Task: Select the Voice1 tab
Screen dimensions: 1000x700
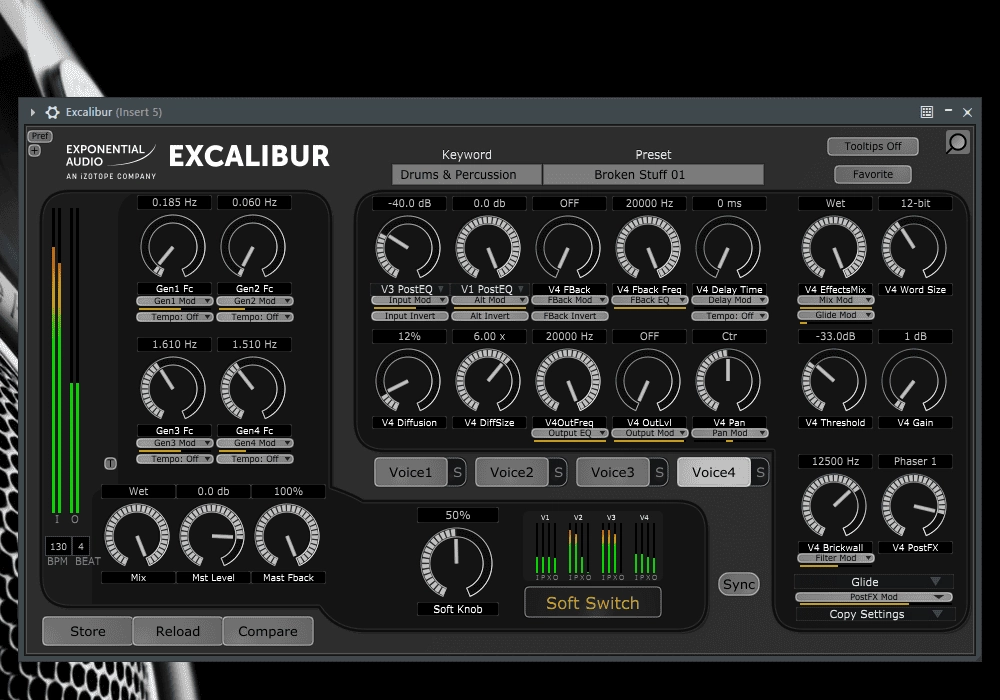Action: click(x=411, y=472)
